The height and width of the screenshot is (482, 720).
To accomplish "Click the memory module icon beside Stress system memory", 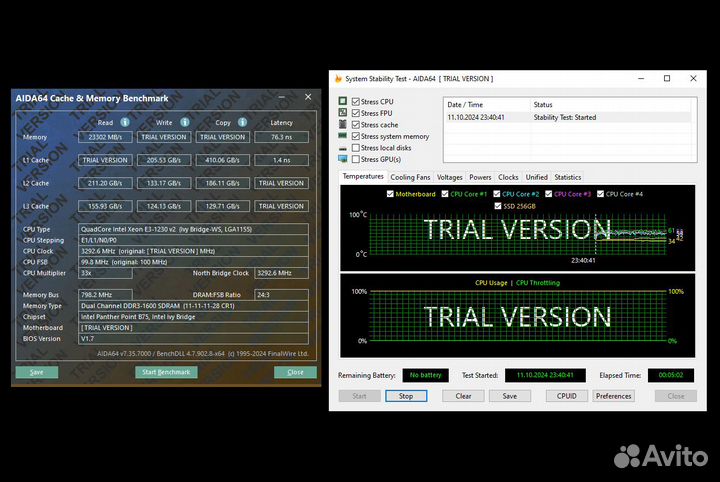I will click(343, 136).
